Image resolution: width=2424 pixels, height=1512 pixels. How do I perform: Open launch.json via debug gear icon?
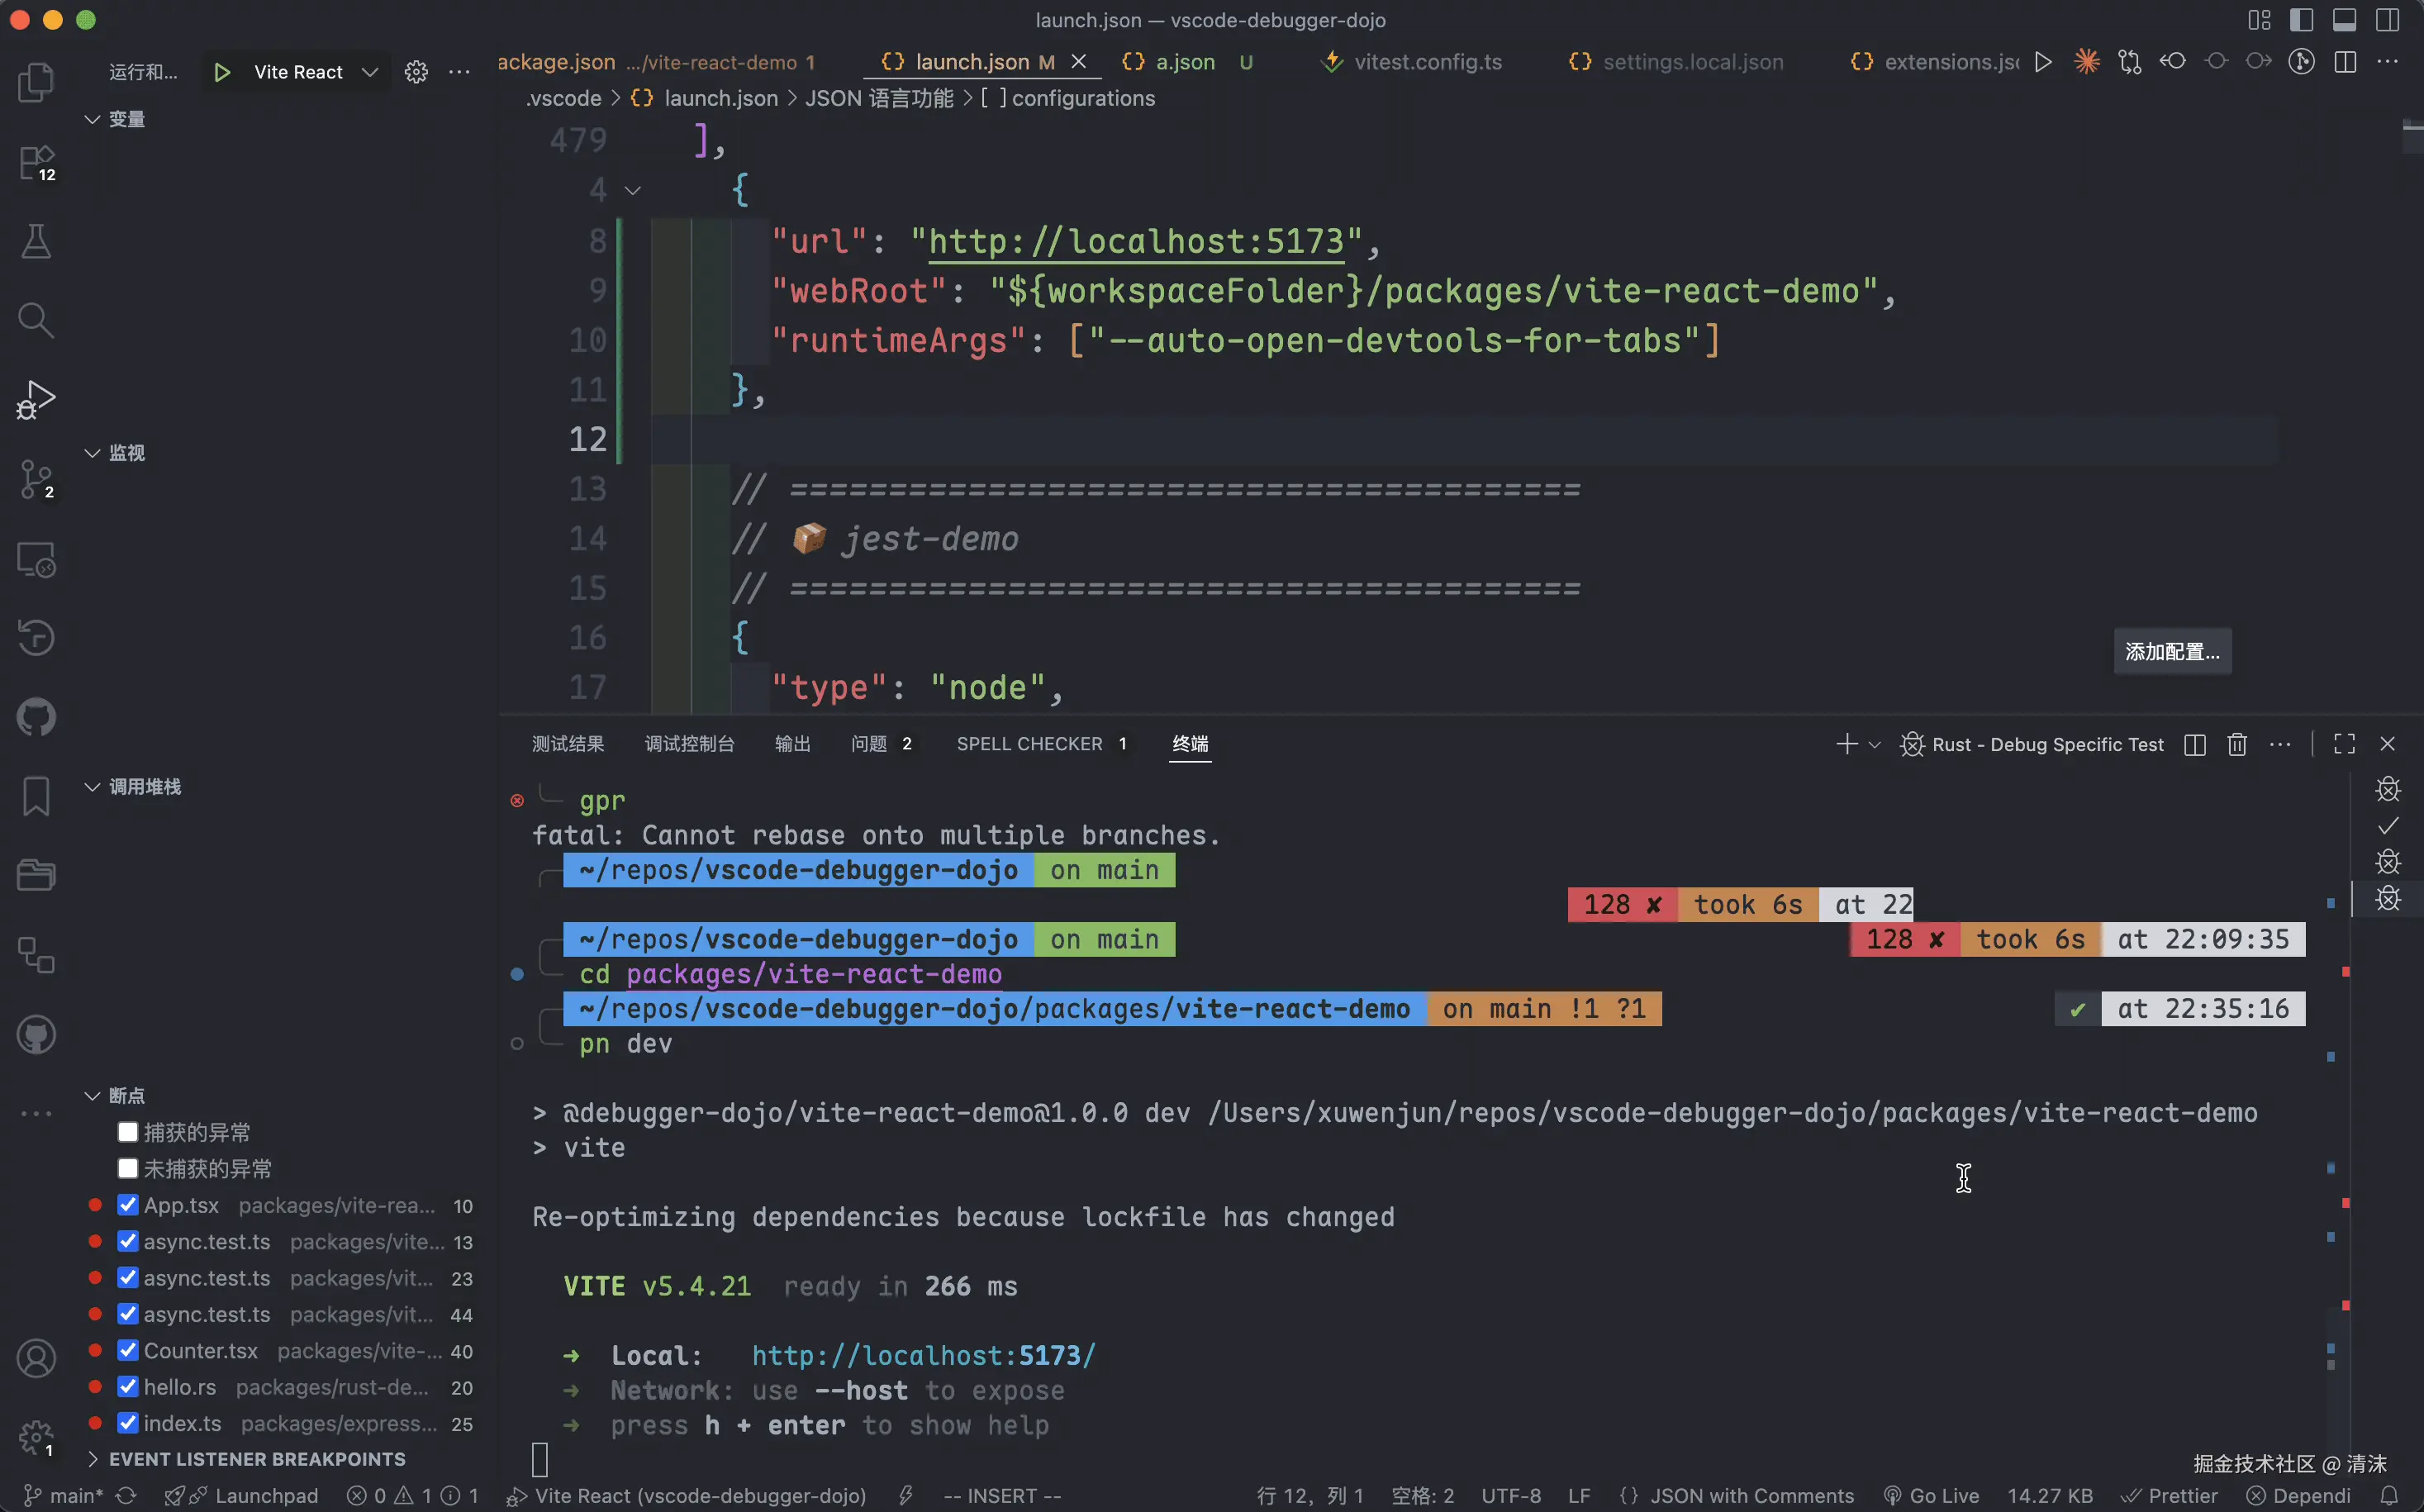[x=416, y=72]
